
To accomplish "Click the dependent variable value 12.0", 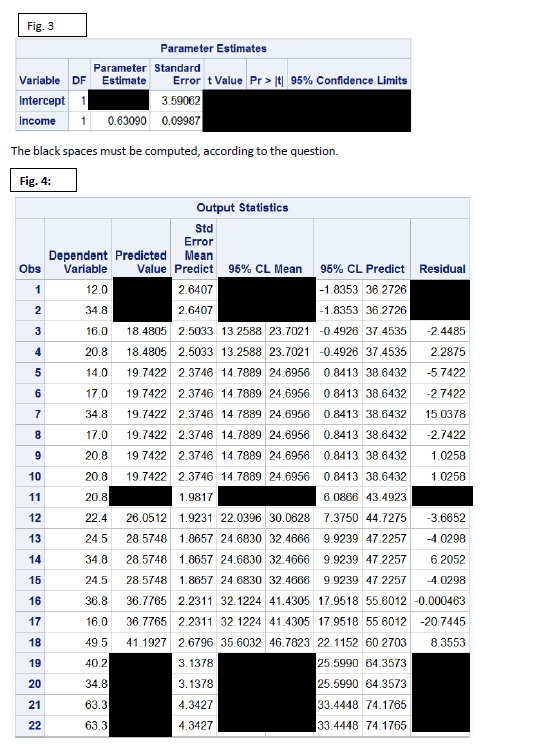I will [96, 290].
